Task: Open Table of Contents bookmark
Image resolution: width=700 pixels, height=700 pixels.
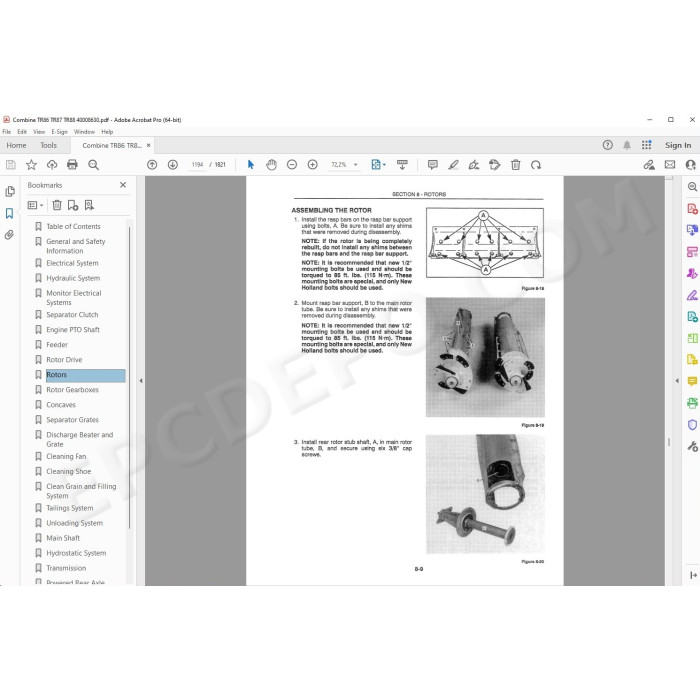Action: pyautogui.click(x=73, y=226)
